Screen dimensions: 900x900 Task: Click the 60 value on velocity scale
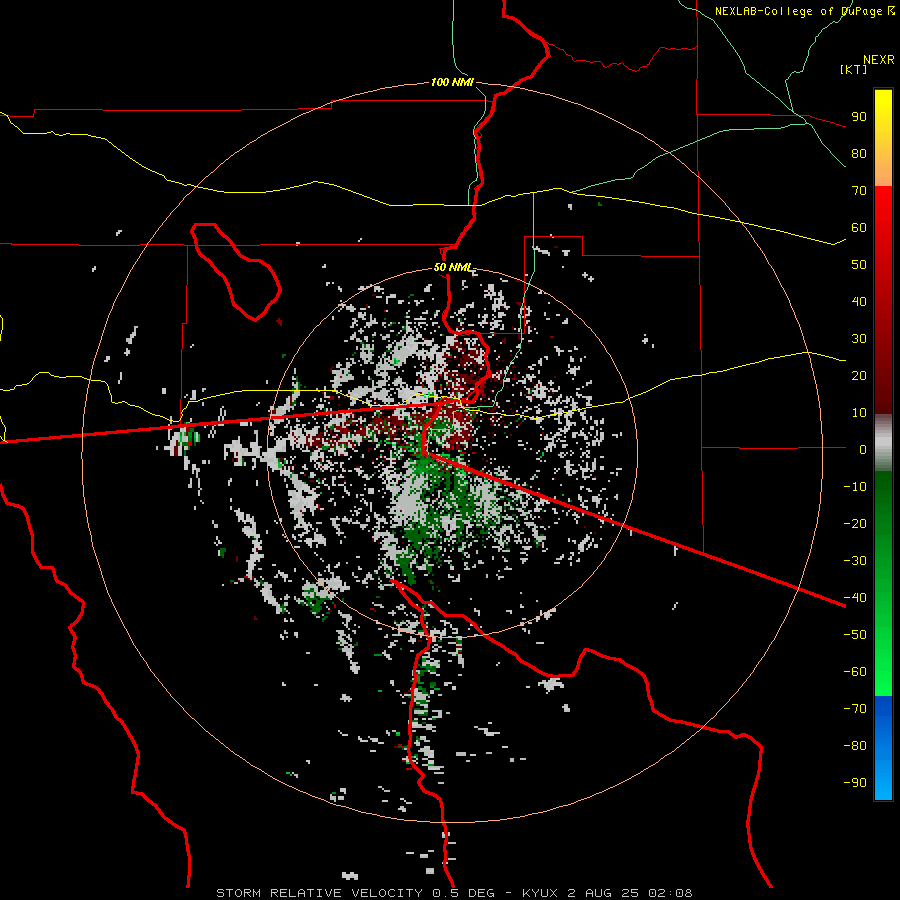pyautogui.click(x=859, y=227)
